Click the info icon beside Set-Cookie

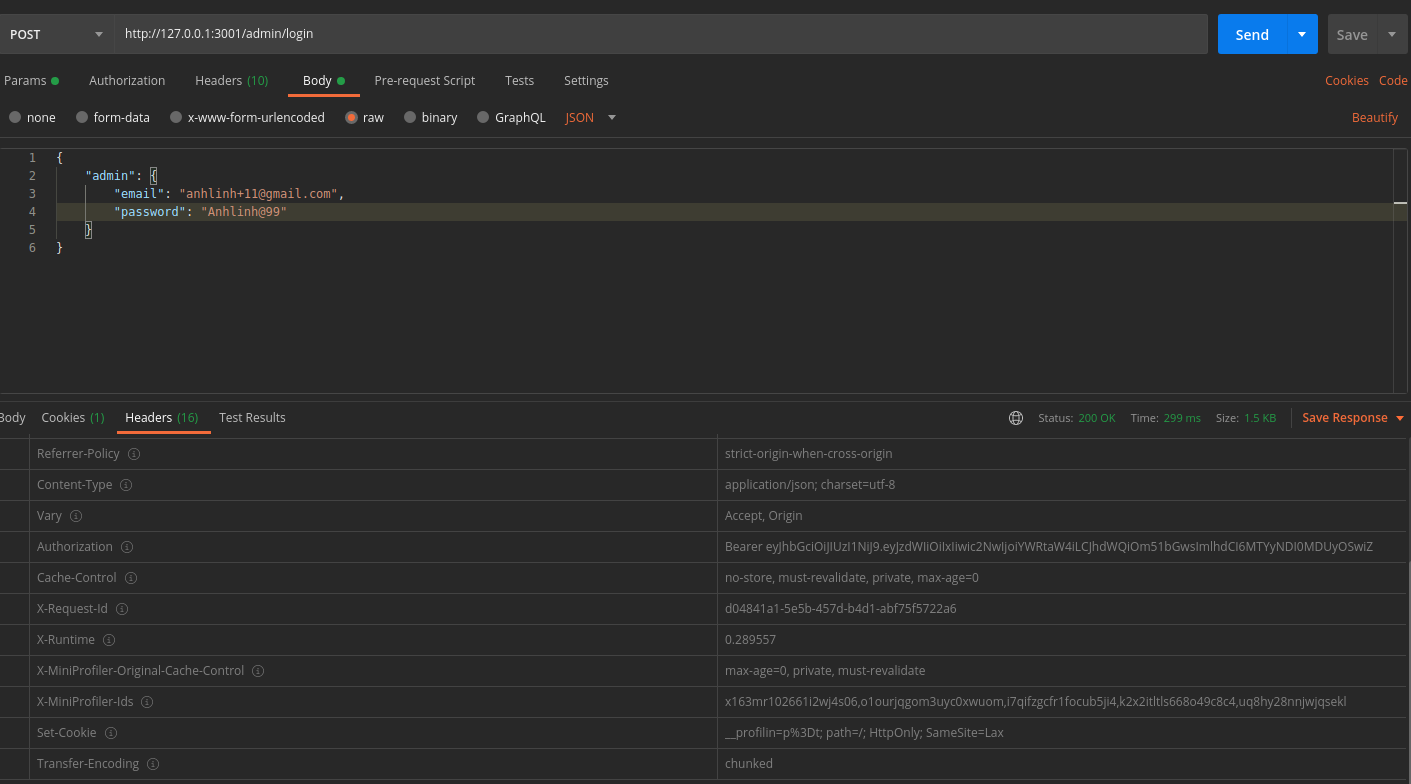coord(110,732)
